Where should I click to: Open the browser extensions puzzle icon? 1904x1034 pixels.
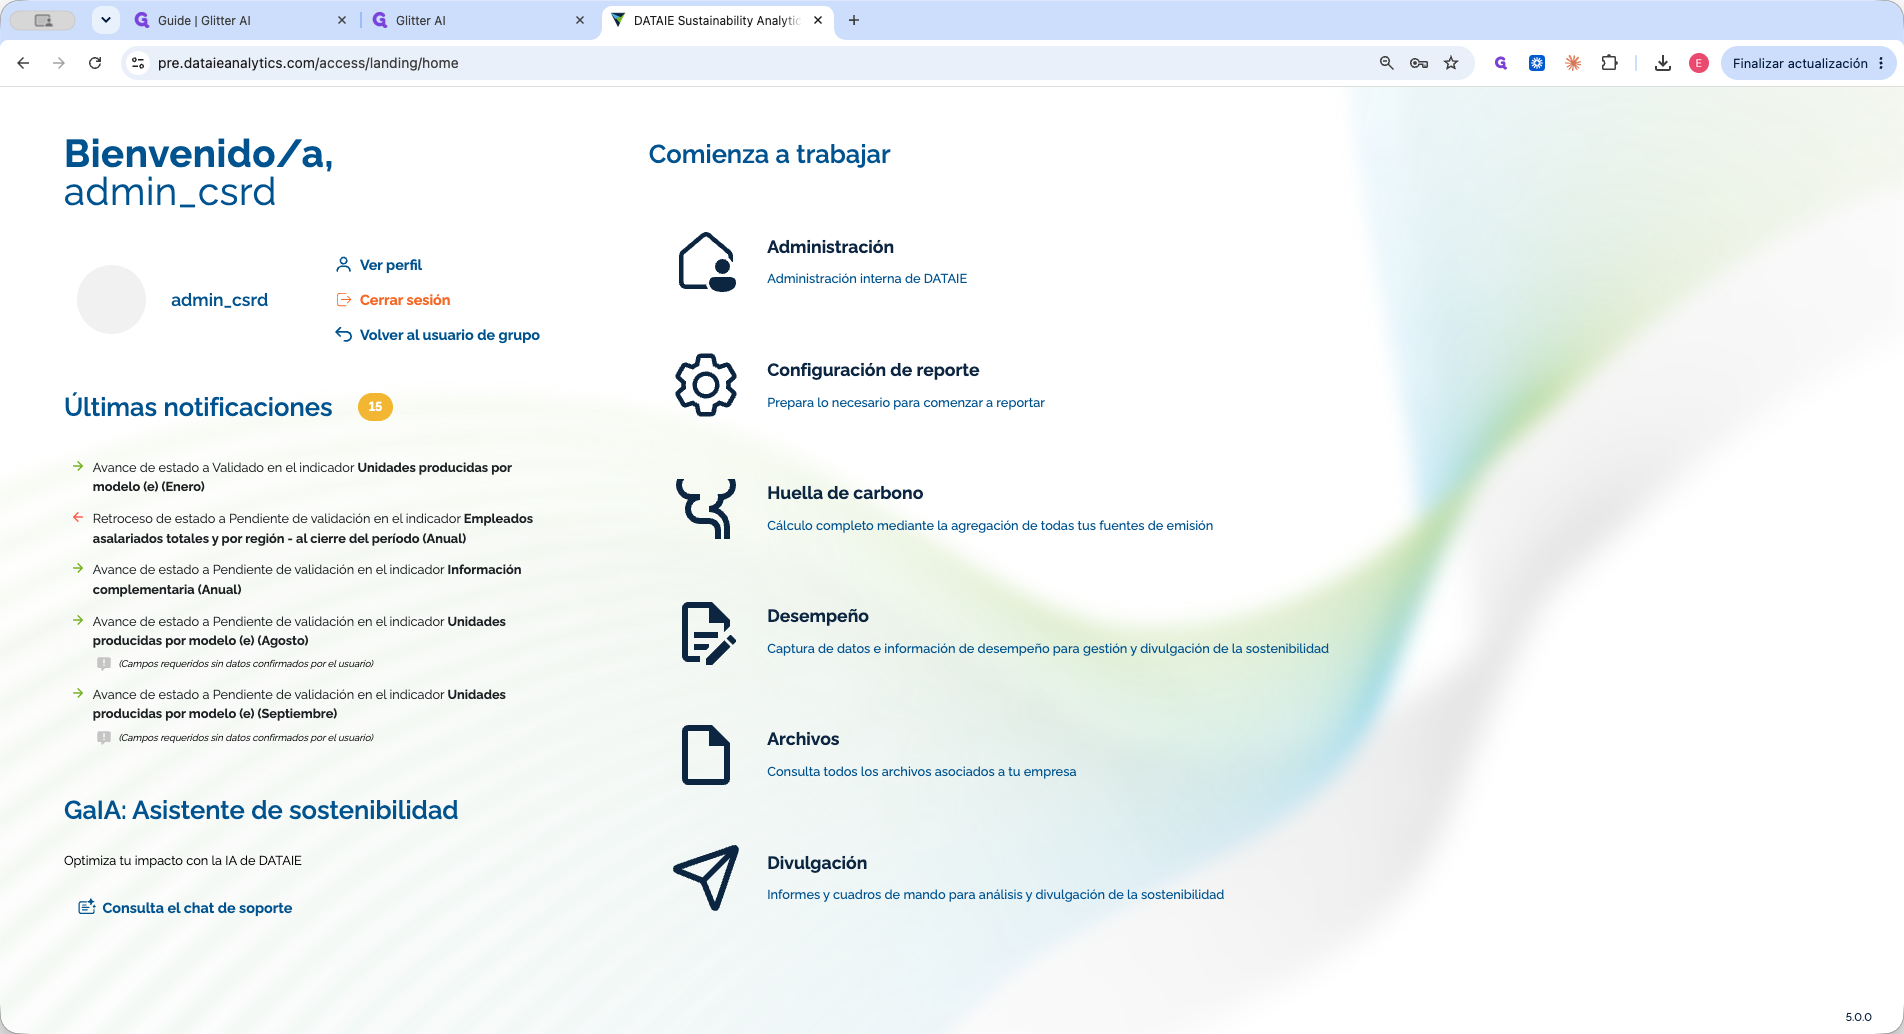click(x=1609, y=63)
